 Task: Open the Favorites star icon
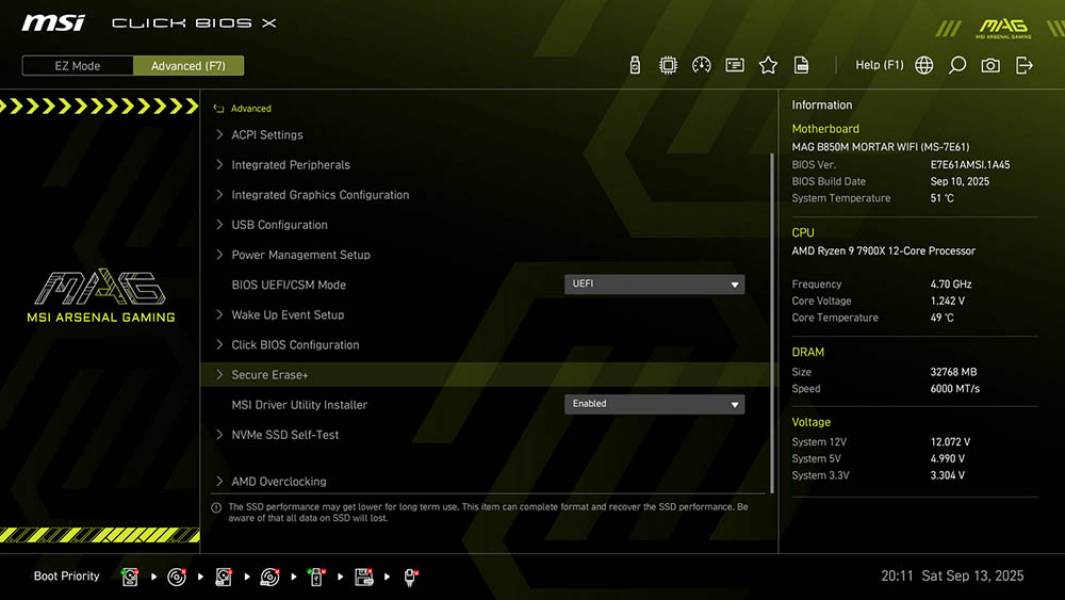pyautogui.click(x=768, y=64)
